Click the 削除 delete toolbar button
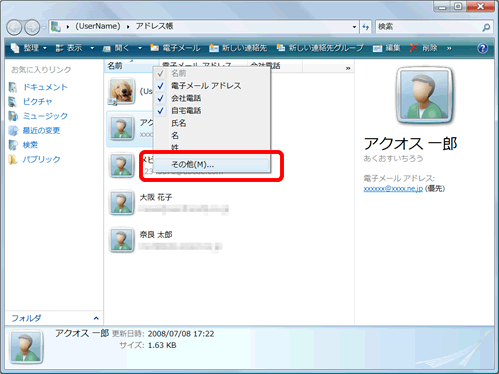499x374 pixels. pyautogui.click(x=423, y=48)
